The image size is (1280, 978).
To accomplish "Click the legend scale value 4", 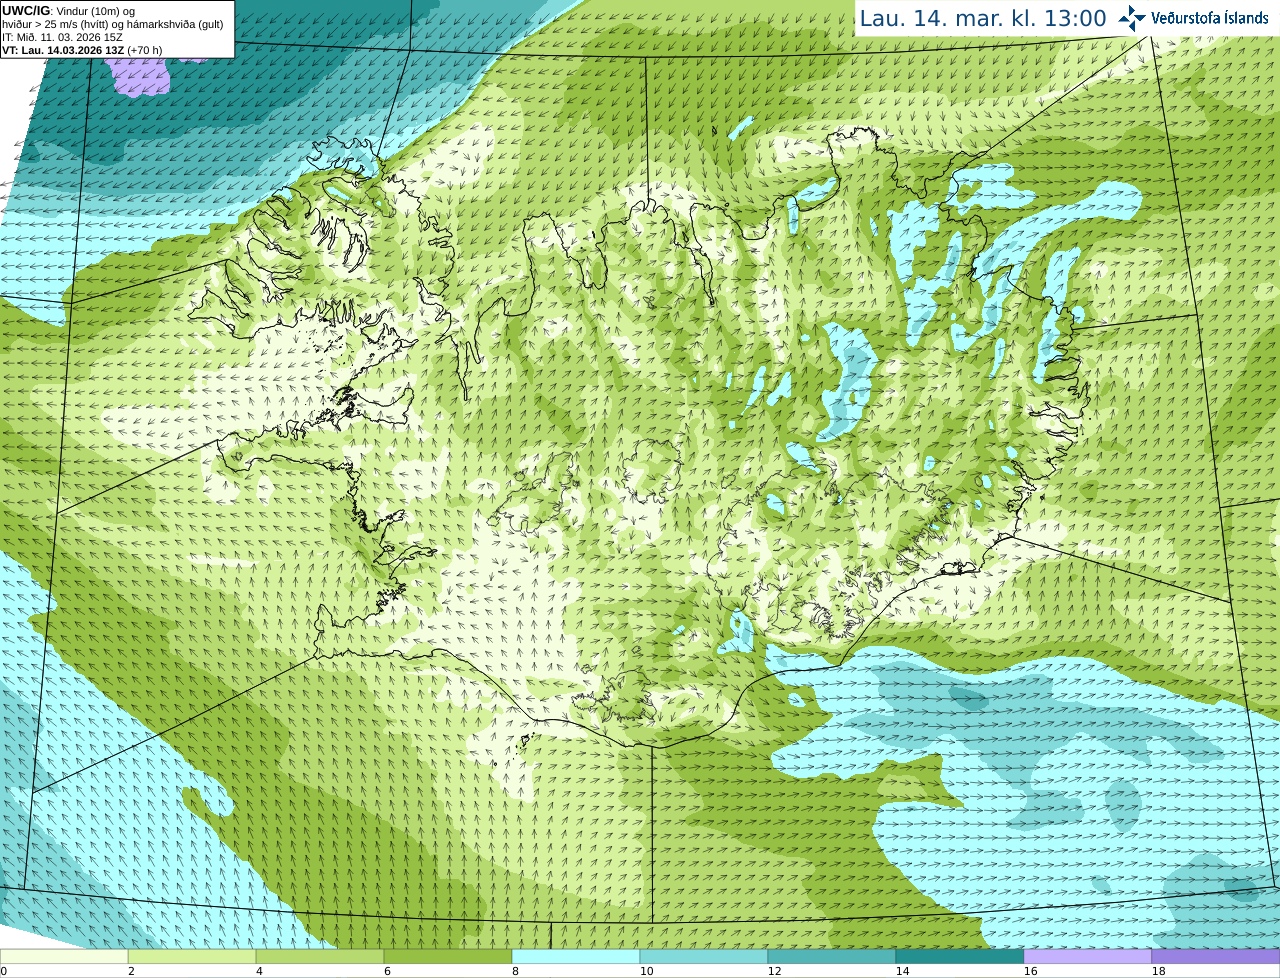I will click(259, 971).
